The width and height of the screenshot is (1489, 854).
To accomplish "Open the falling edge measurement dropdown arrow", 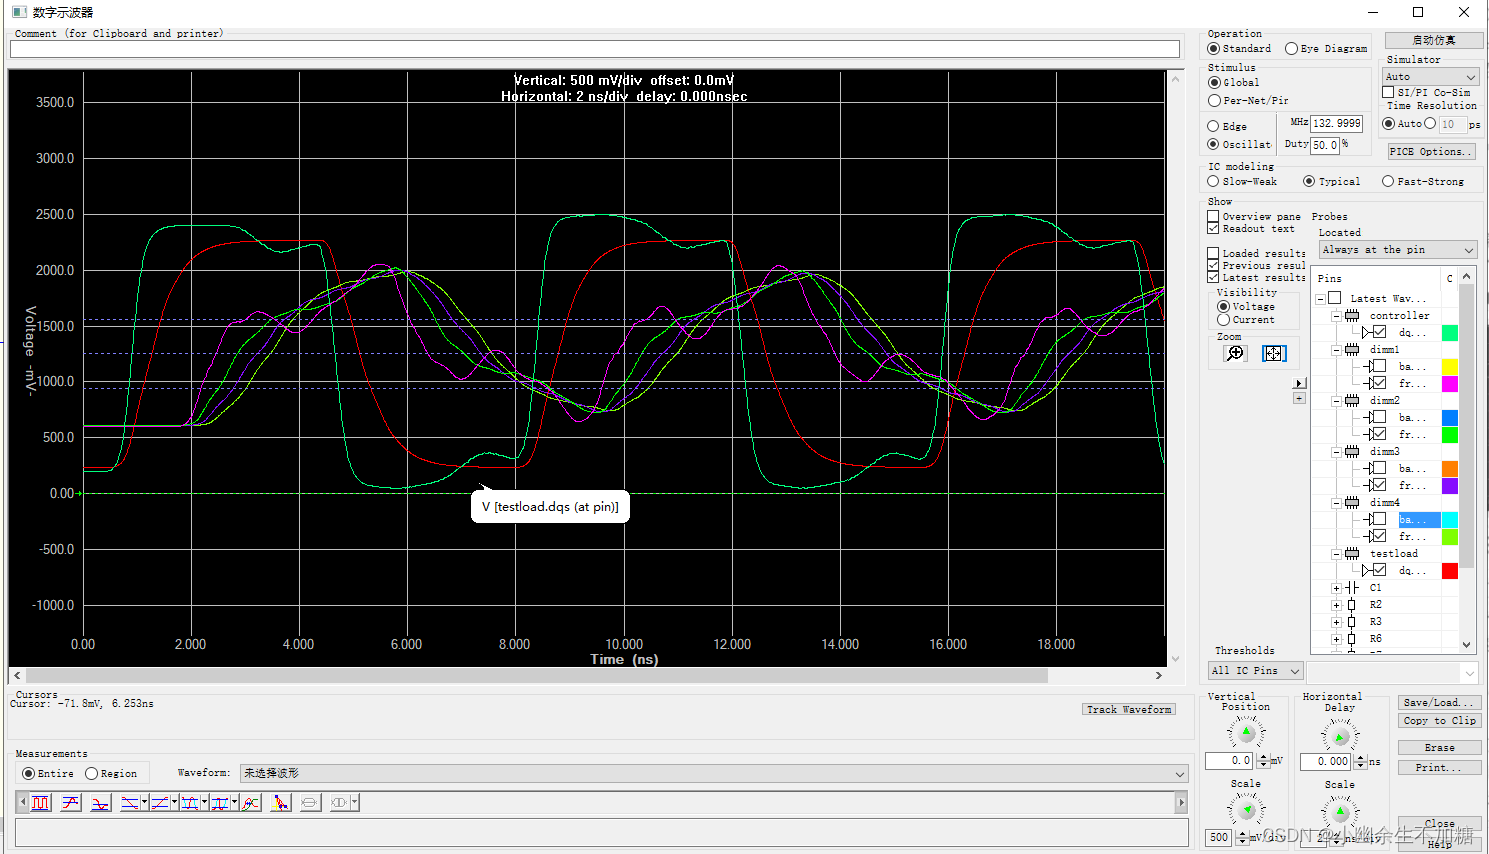I will (x=144, y=802).
